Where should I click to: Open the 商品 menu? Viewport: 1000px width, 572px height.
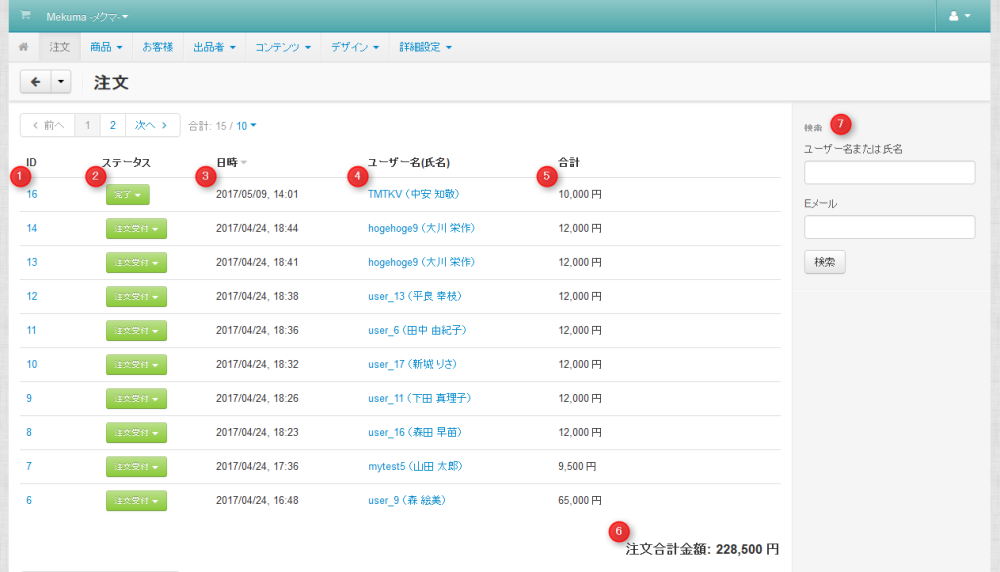coord(106,47)
